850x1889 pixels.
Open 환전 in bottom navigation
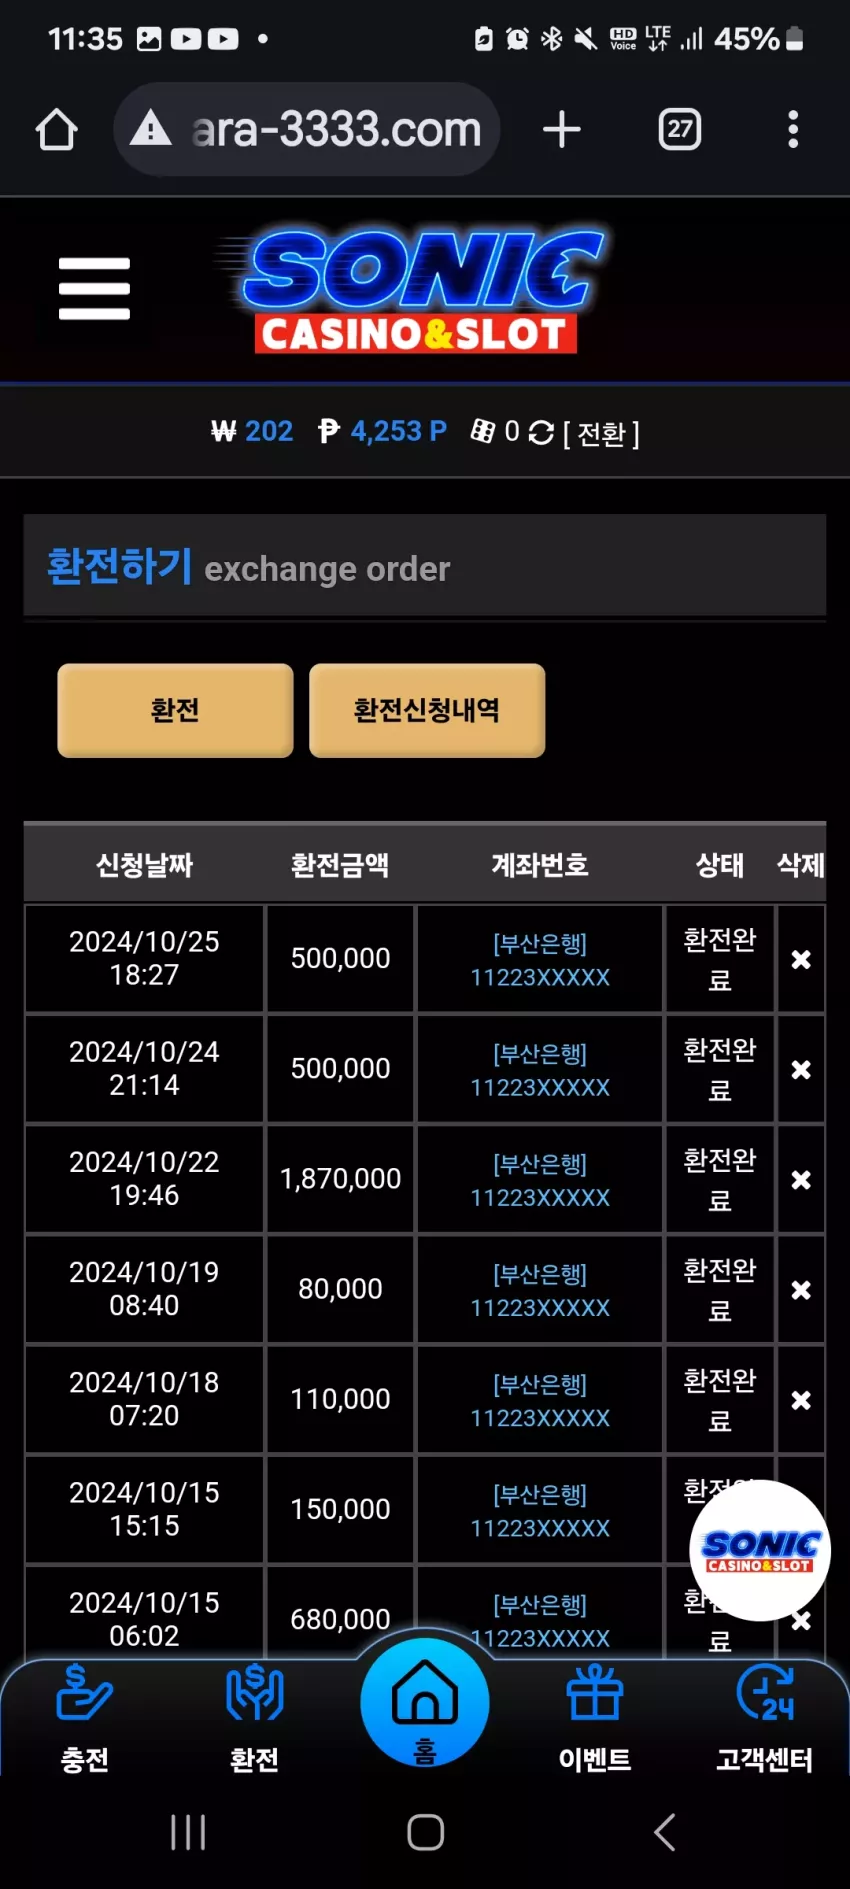pos(255,1718)
